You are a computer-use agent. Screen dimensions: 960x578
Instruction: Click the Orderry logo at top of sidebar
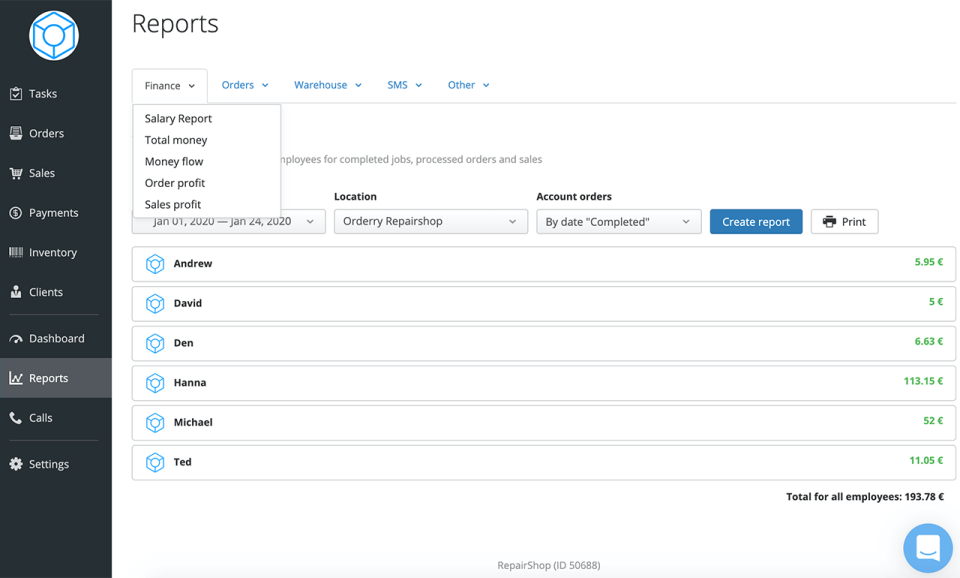click(x=54, y=36)
